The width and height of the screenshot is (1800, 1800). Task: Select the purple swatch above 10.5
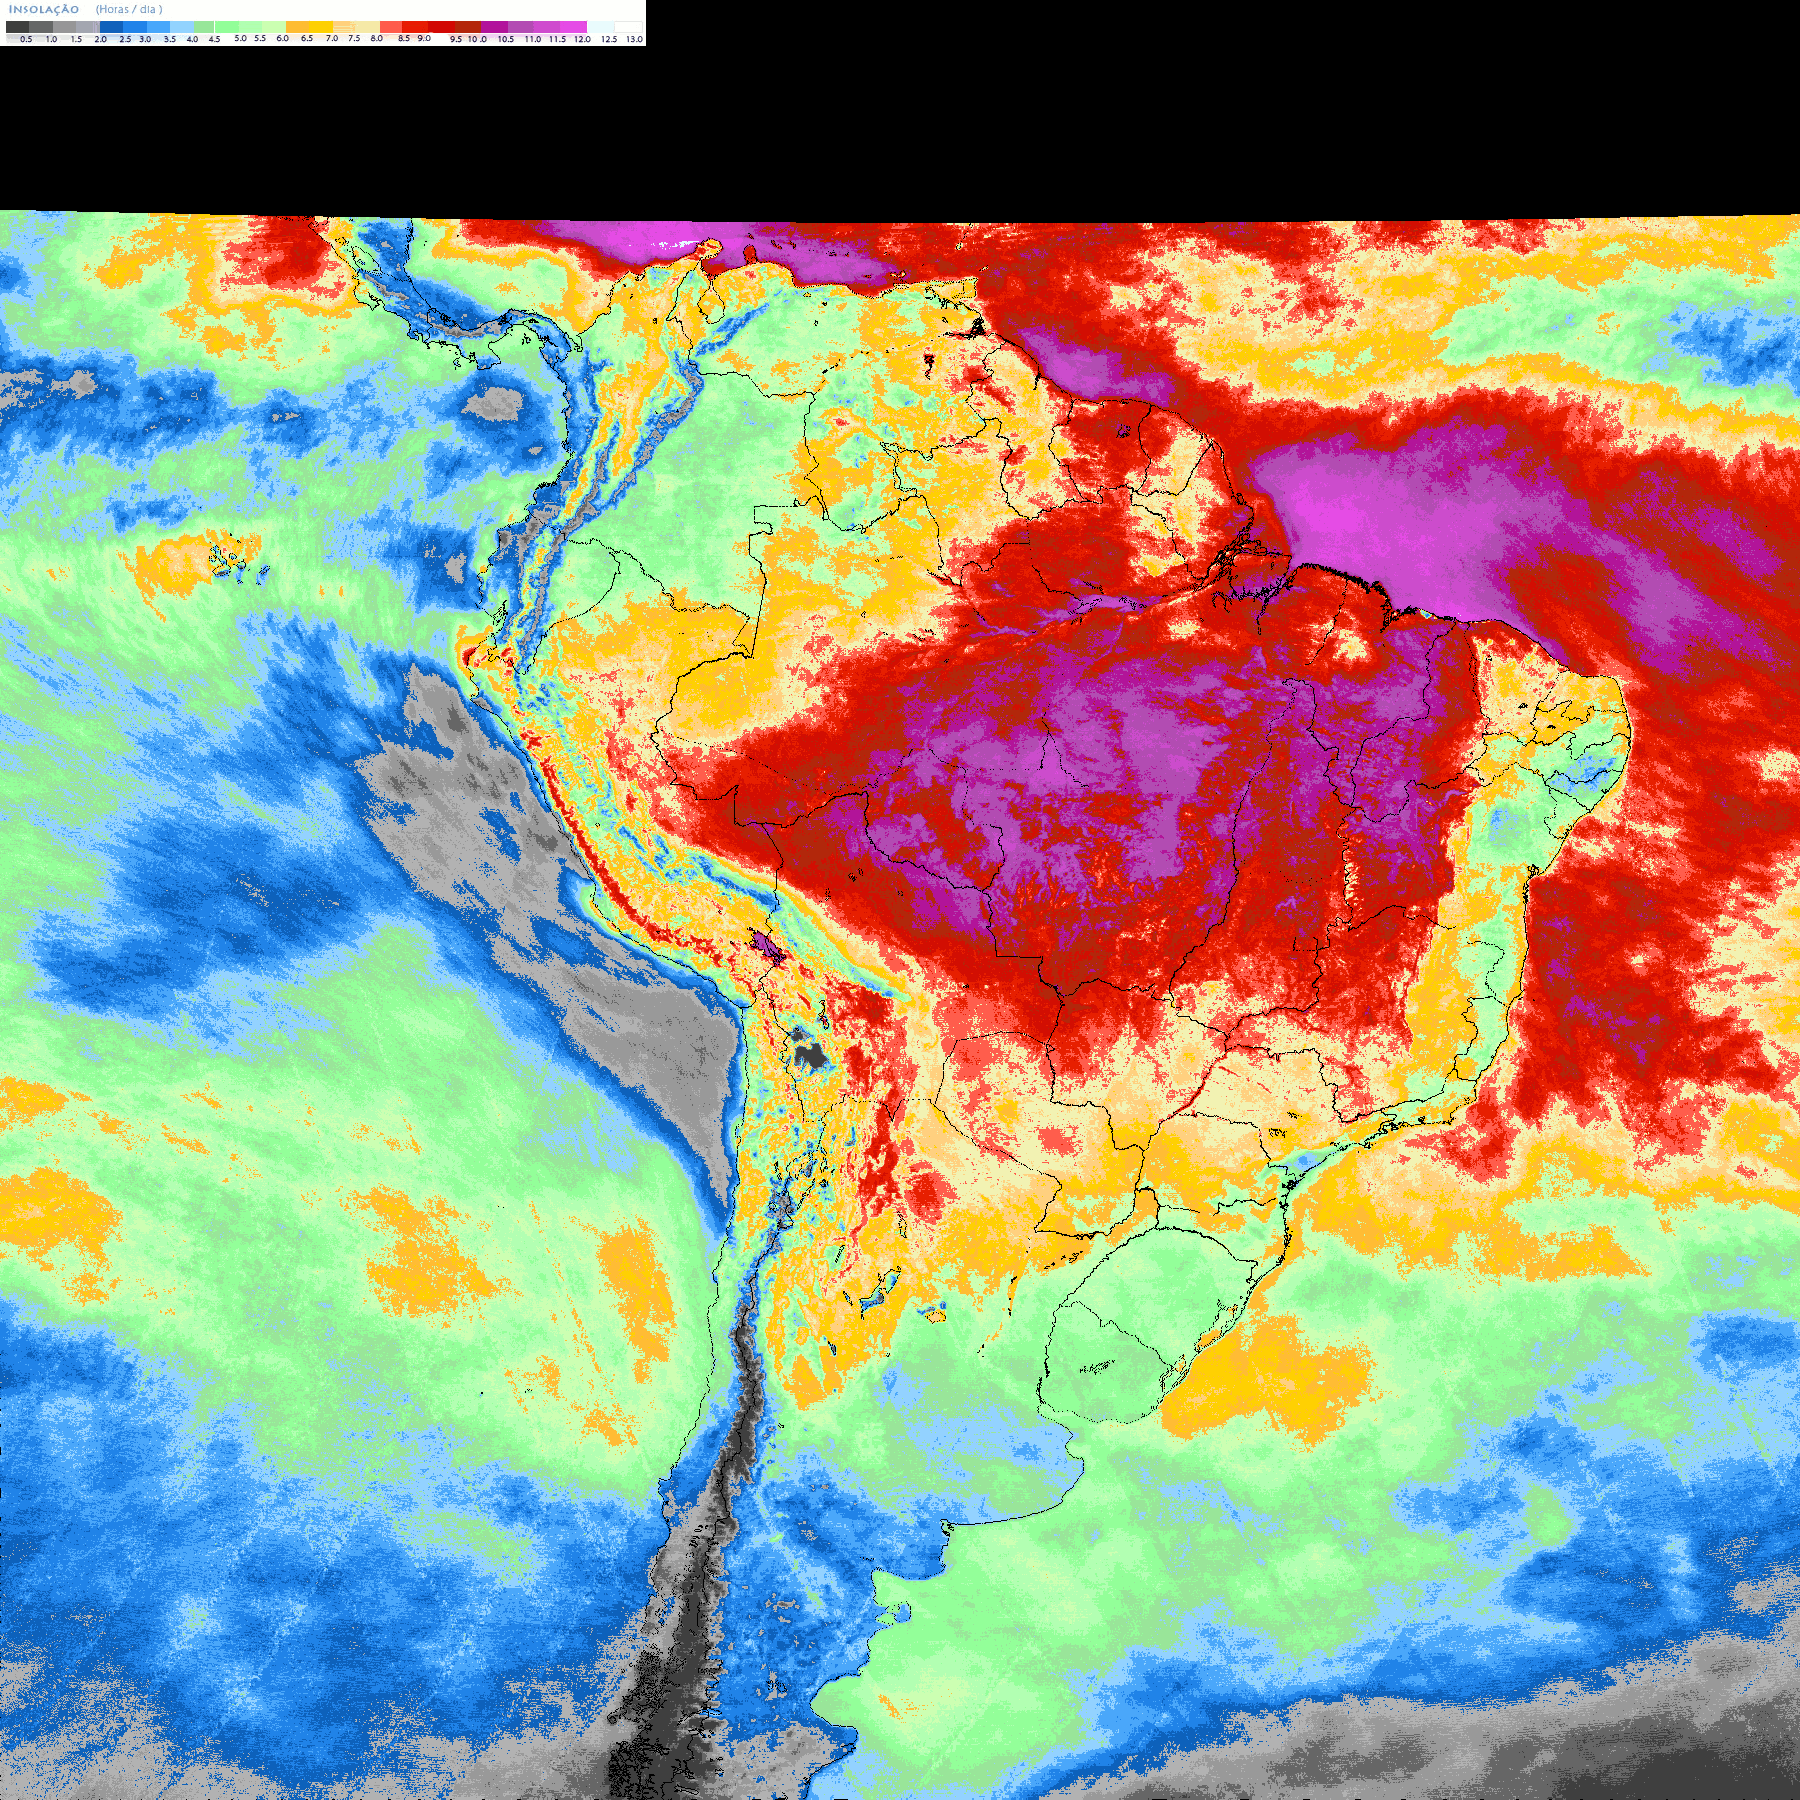tap(494, 27)
